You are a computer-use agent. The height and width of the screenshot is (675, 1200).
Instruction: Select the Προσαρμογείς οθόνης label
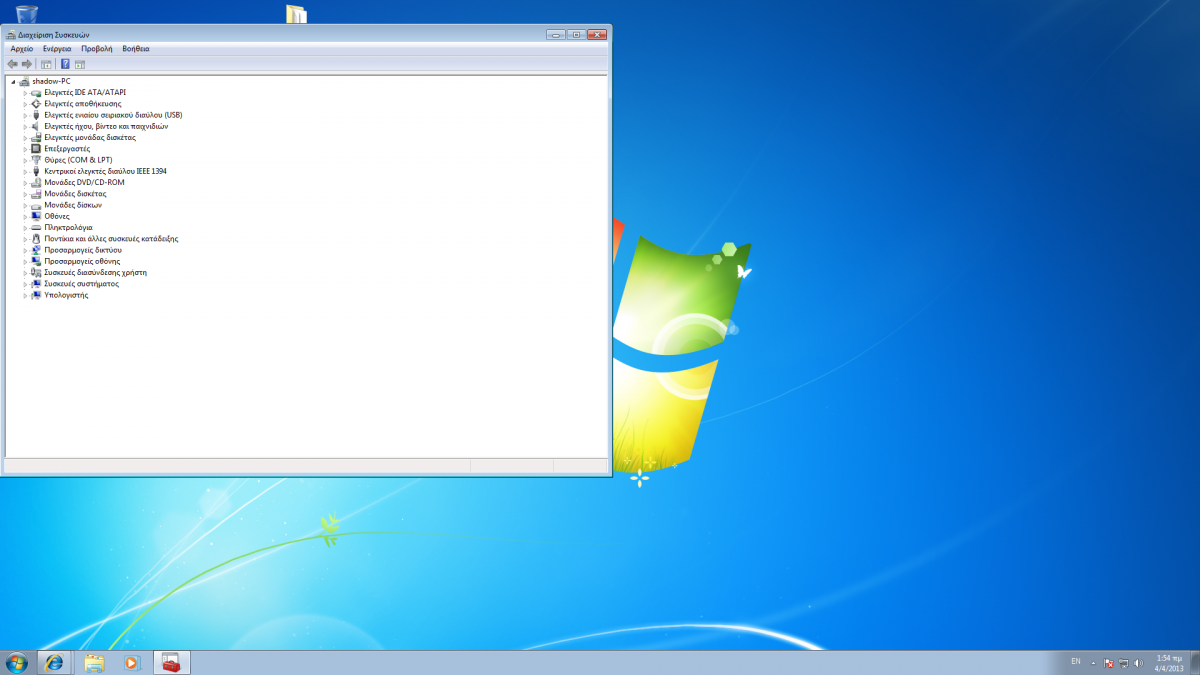[x=82, y=261]
